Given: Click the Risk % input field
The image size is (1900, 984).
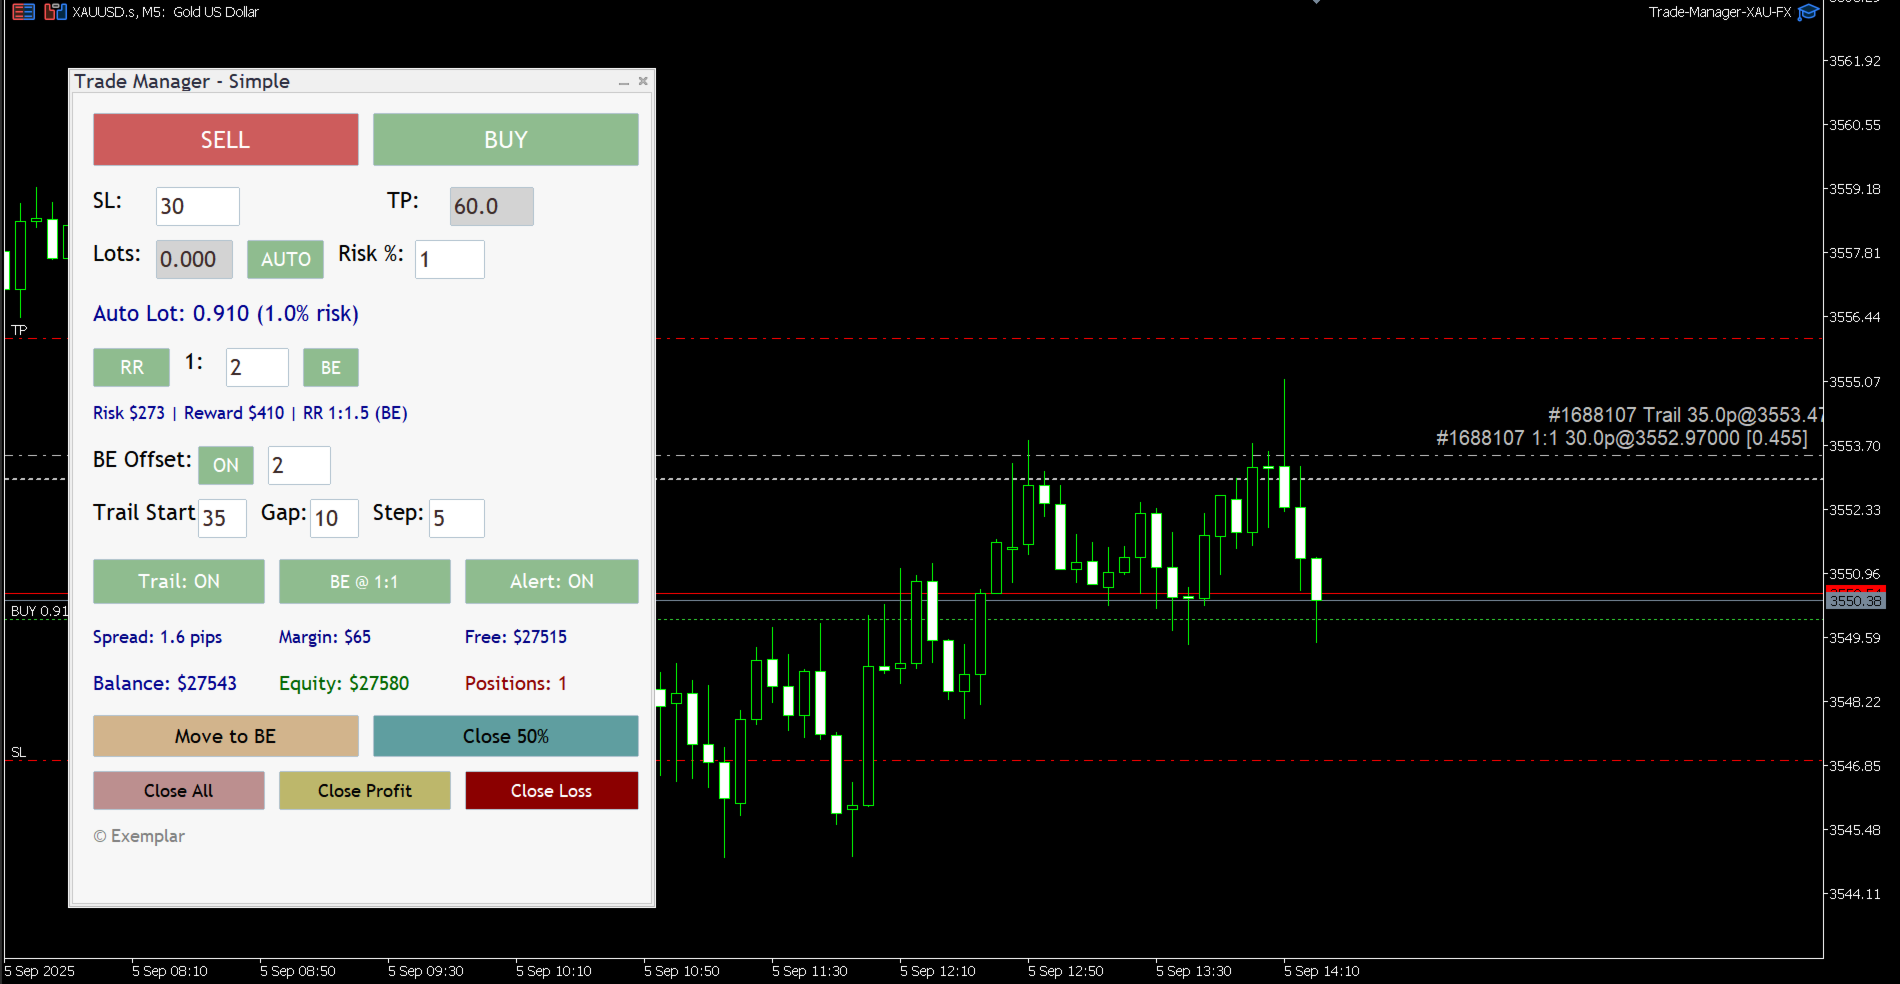Looking at the screenshot, I should click(450, 259).
